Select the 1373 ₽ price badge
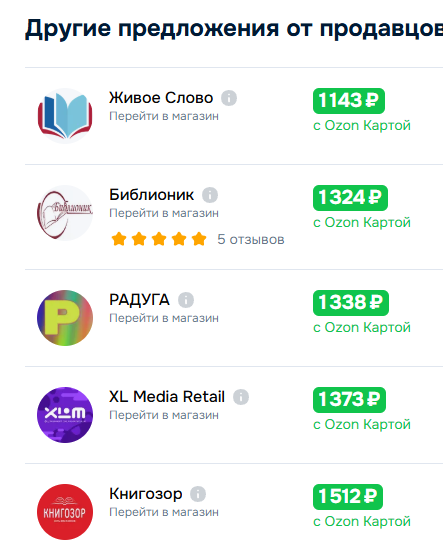Viewport: 443px width, 545px height. pyautogui.click(x=349, y=400)
